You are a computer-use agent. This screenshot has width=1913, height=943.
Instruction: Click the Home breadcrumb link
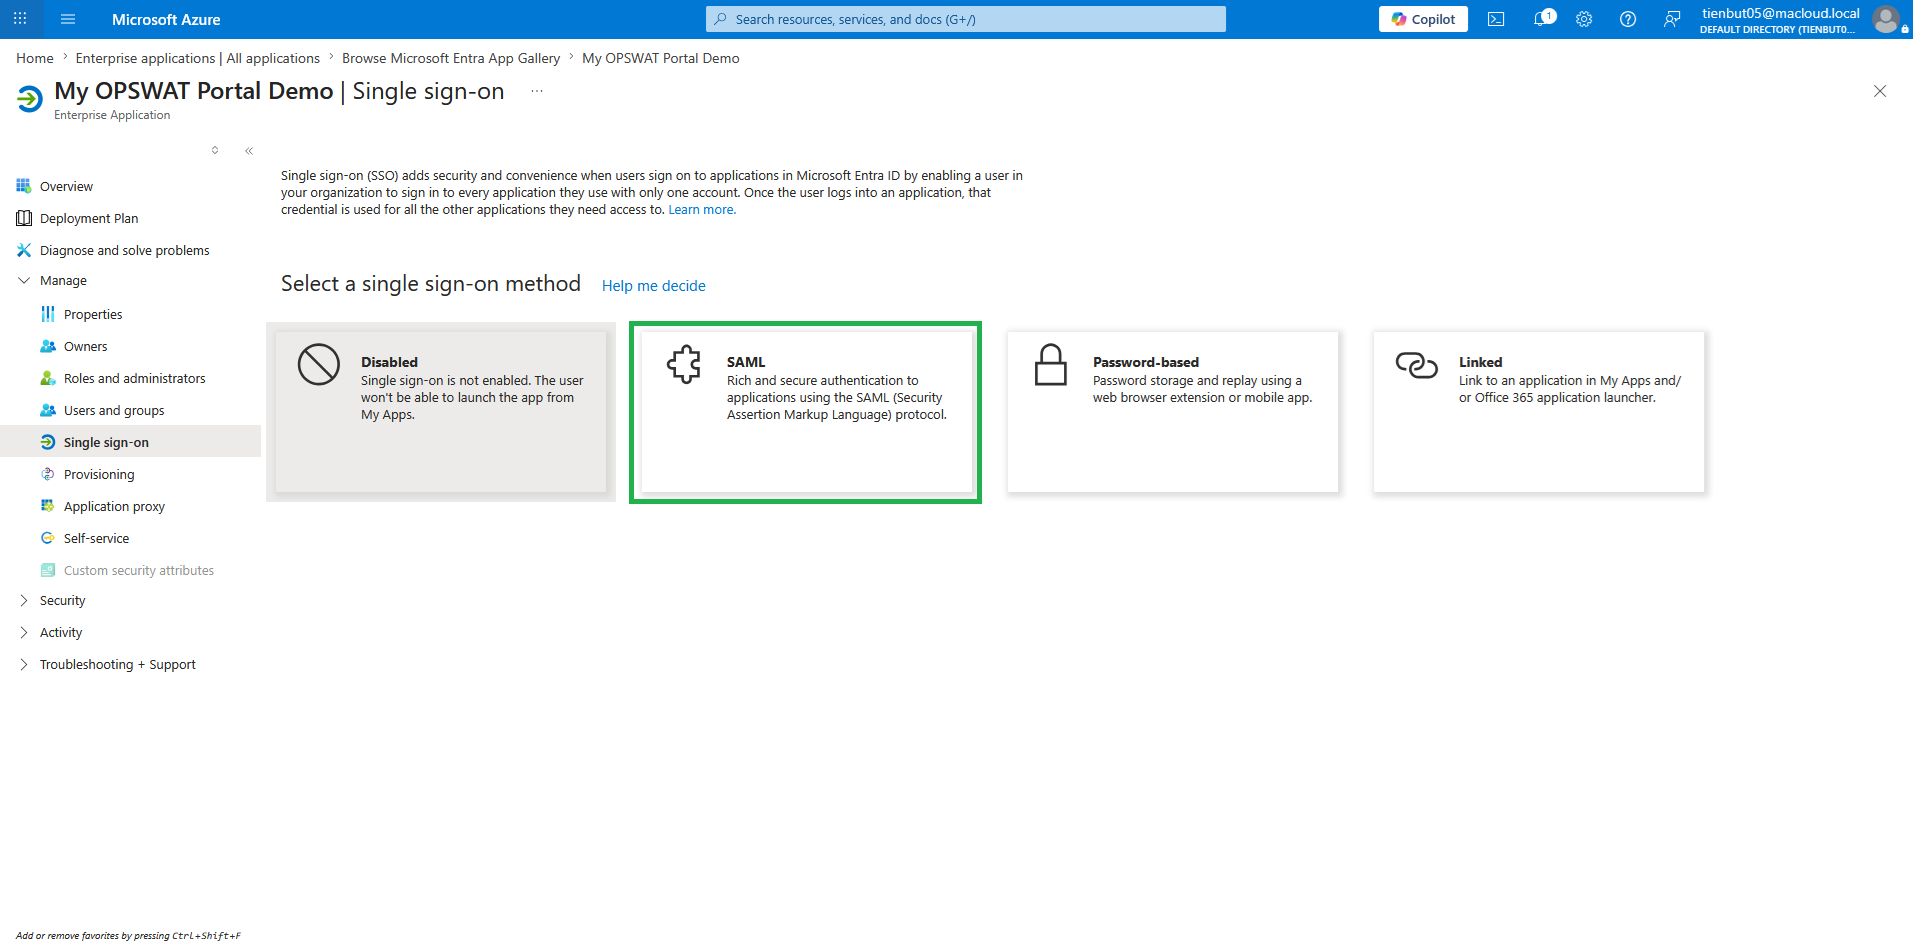pos(35,58)
